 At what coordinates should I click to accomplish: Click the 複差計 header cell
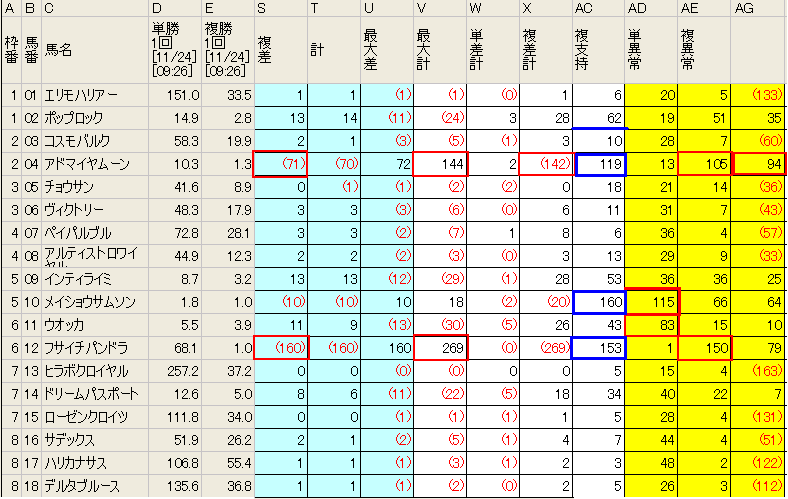pyautogui.click(x=546, y=50)
